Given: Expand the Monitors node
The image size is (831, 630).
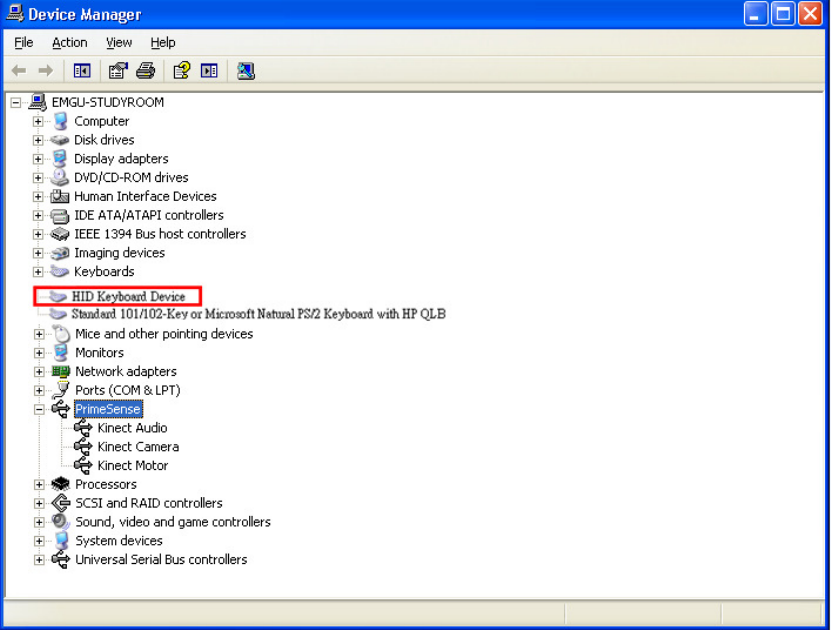Looking at the screenshot, I should (x=39, y=352).
